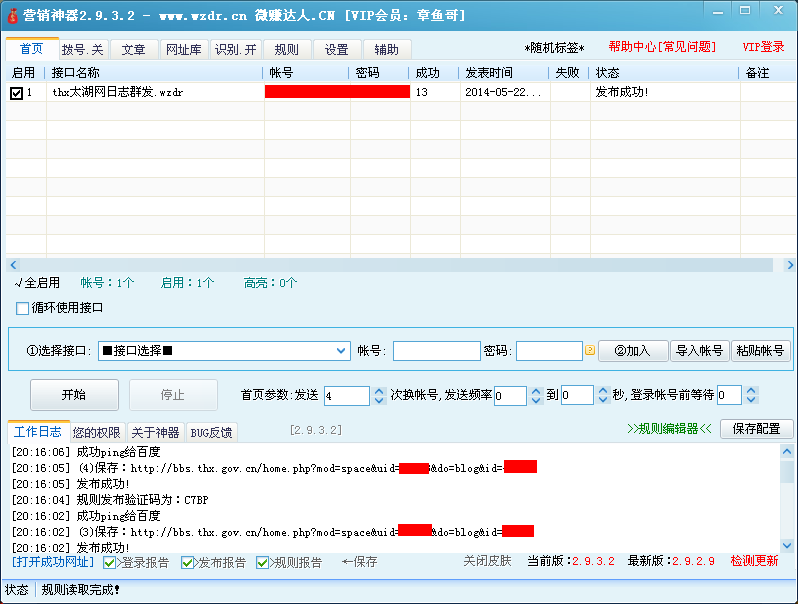798x604 pixels.
Task: Decrease the 登录帐号前等待 value
Action: 751,400
